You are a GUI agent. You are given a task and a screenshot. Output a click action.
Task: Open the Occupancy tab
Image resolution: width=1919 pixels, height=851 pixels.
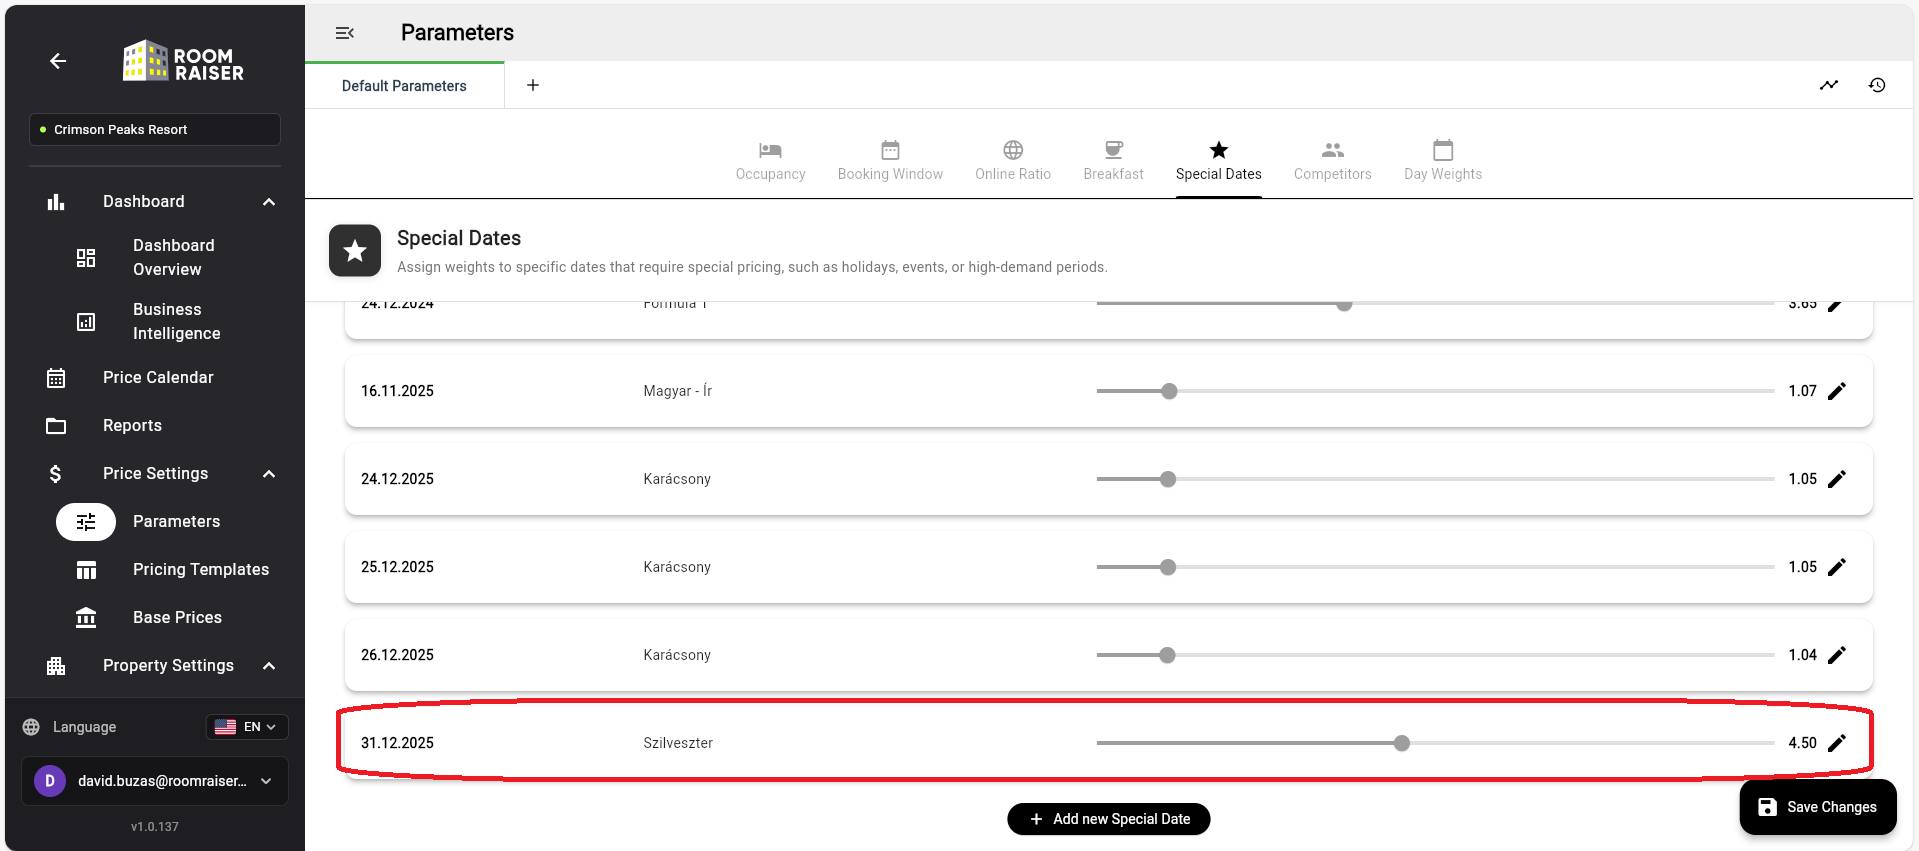click(x=770, y=161)
